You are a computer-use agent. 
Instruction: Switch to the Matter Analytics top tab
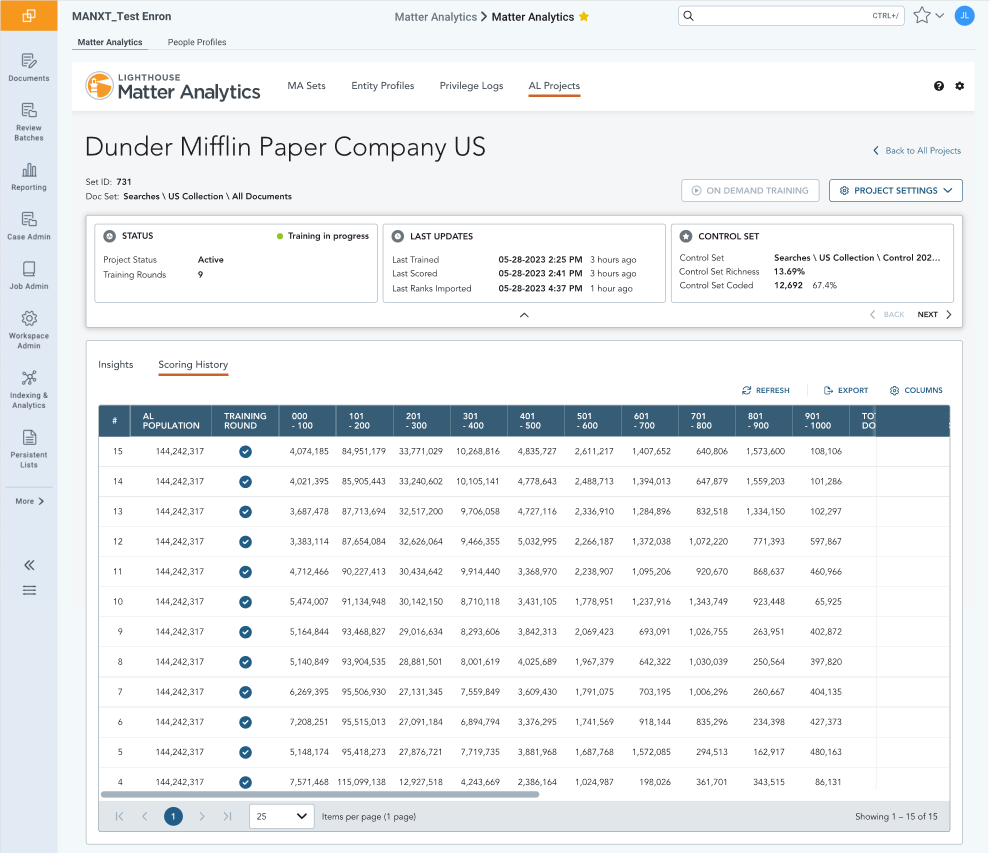click(x=110, y=42)
